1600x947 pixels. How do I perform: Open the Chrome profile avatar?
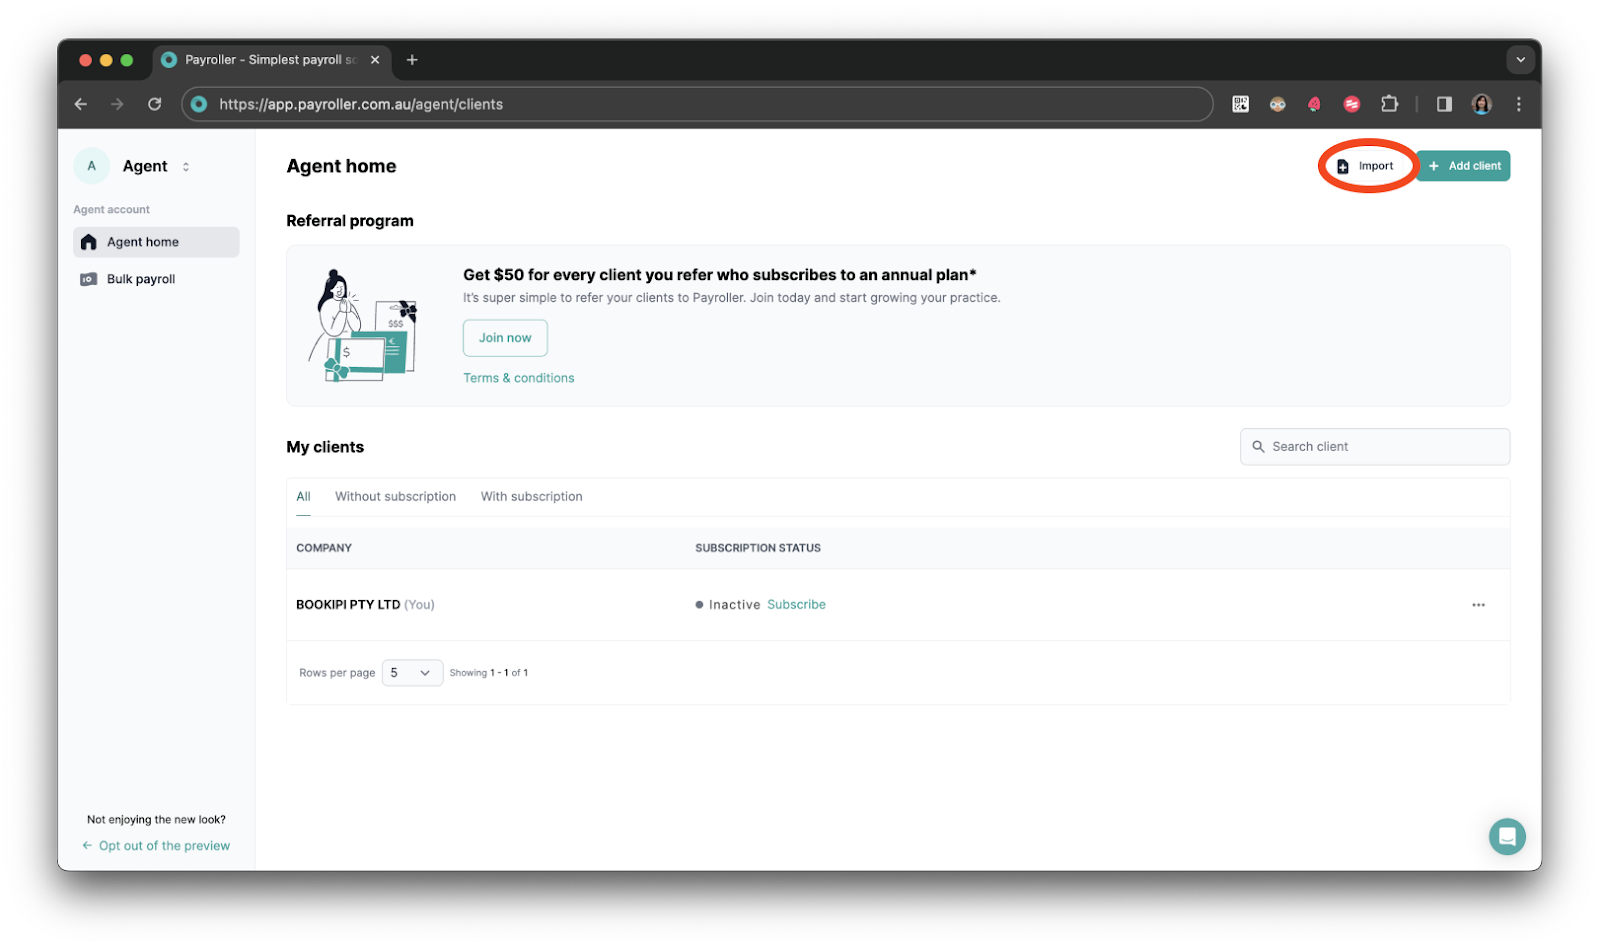tap(1481, 104)
